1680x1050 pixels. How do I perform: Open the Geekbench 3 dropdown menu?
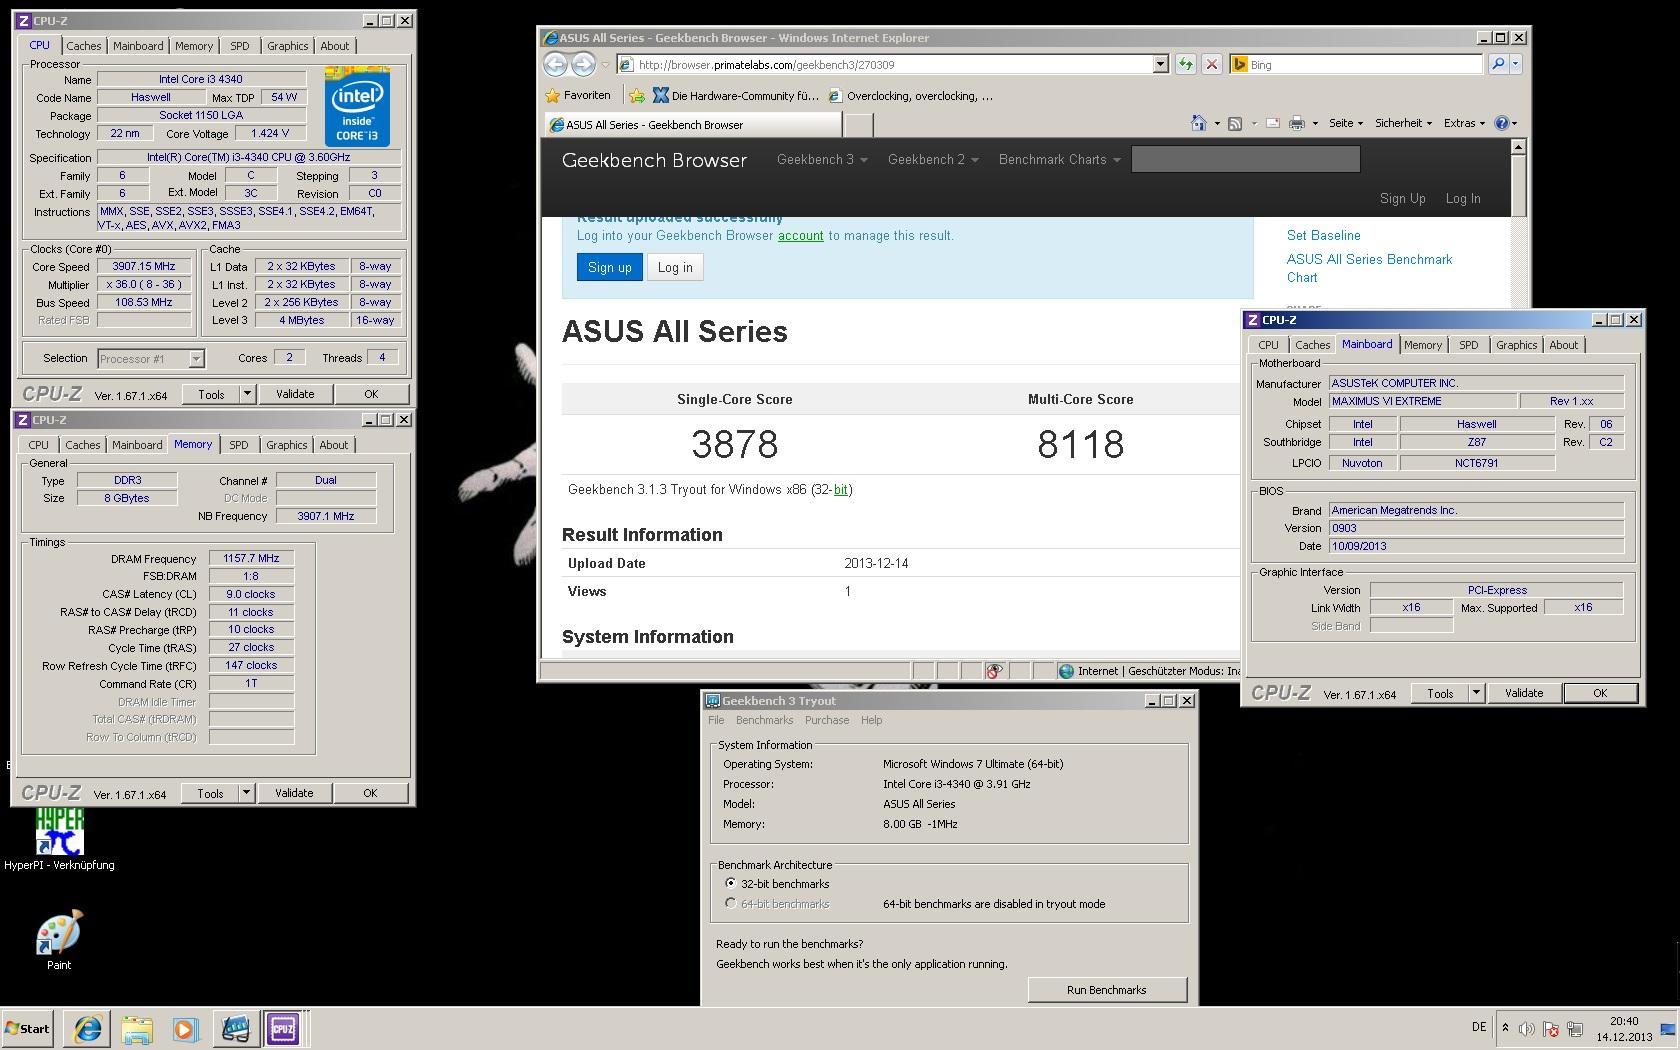(x=822, y=159)
